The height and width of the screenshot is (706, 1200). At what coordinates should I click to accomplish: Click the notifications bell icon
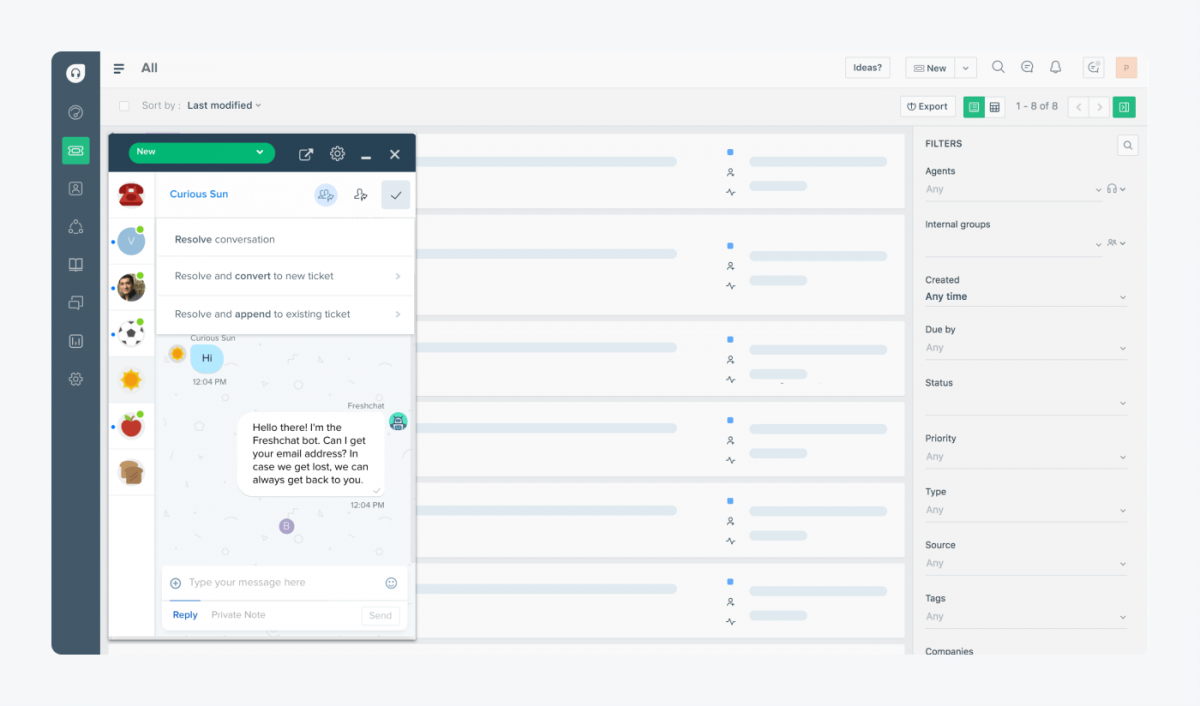pyautogui.click(x=1055, y=68)
